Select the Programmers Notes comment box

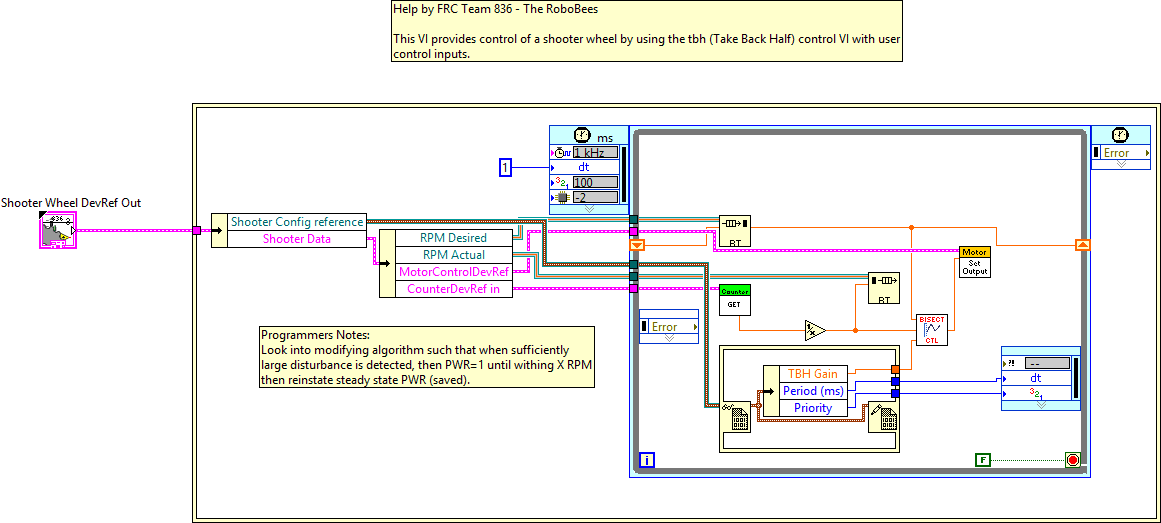[x=426, y=357]
